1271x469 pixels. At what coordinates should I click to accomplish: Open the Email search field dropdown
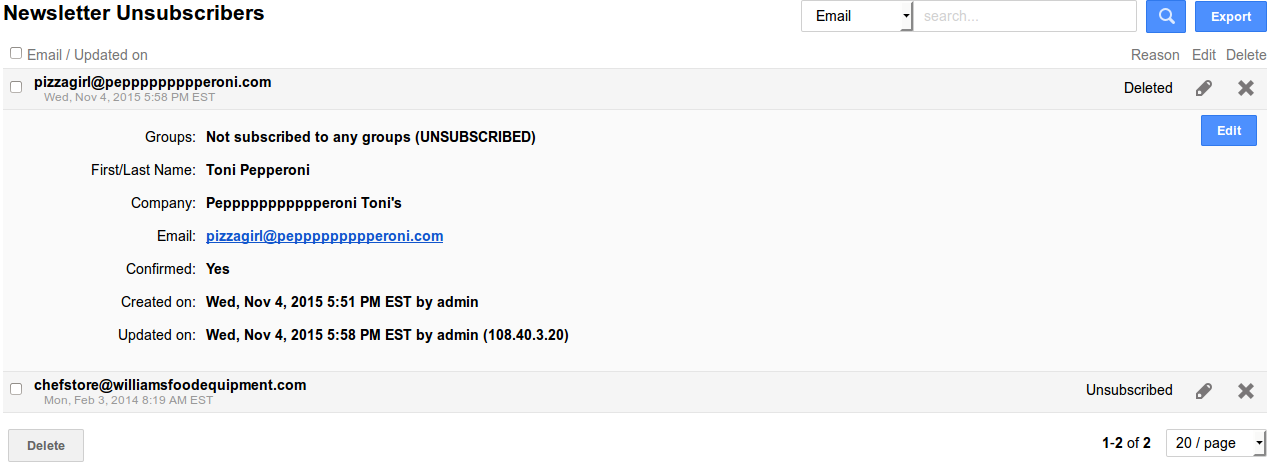[x=857, y=16]
